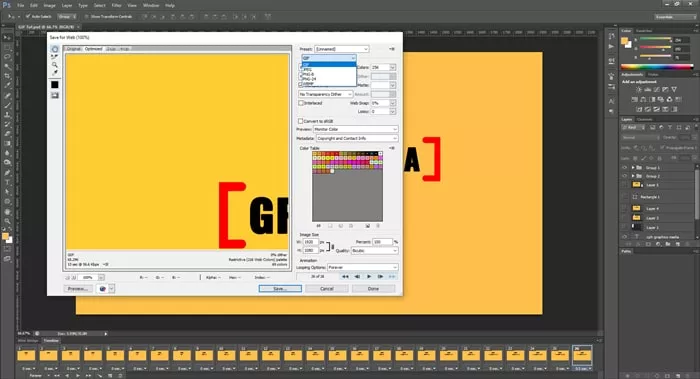The width and height of the screenshot is (700, 379).
Task: Click the Vibrance adjustment triangle icon
Action: (674, 89)
